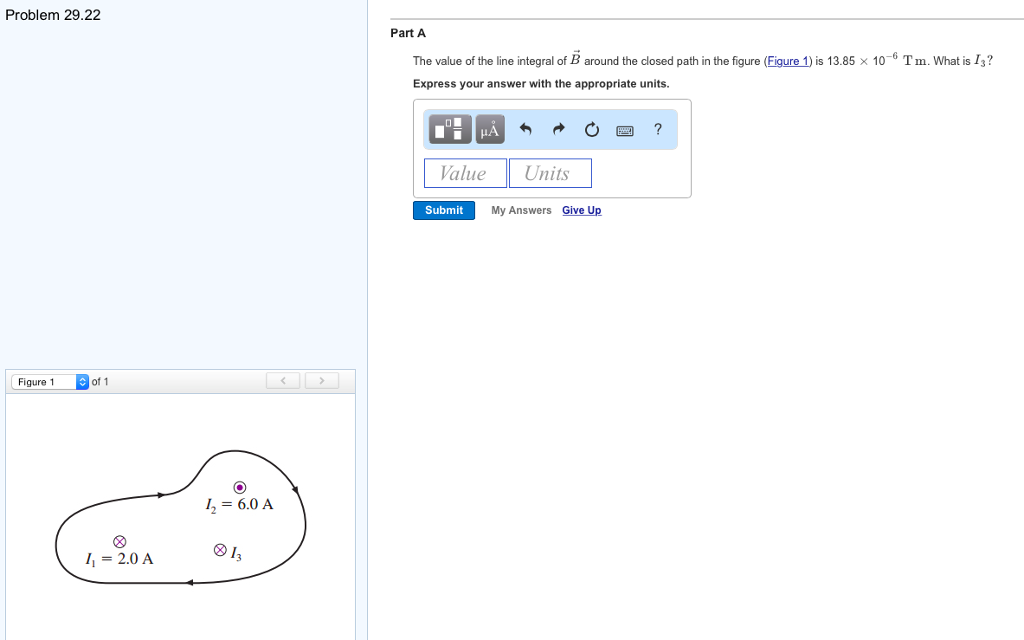Go to the previous figure arrow
The height and width of the screenshot is (640, 1024).
pyautogui.click(x=283, y=381)
